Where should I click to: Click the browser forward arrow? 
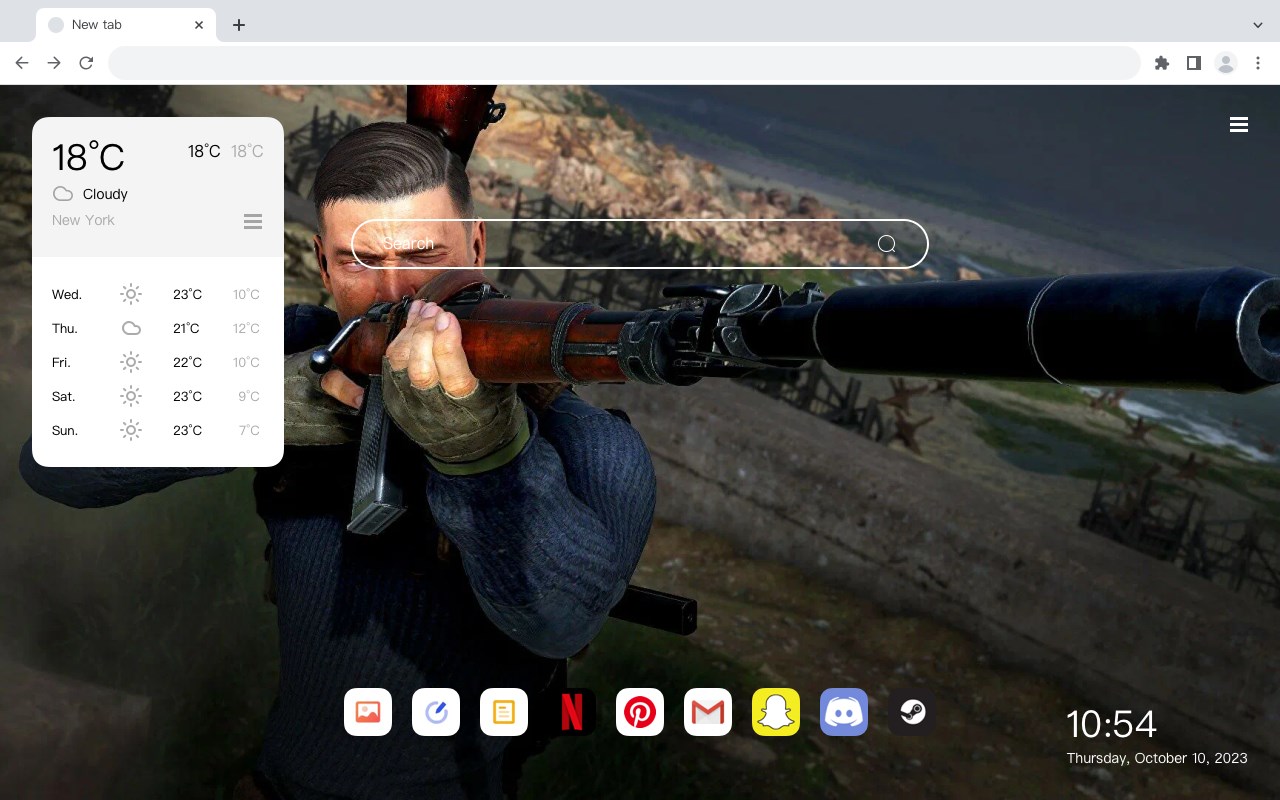54,63
